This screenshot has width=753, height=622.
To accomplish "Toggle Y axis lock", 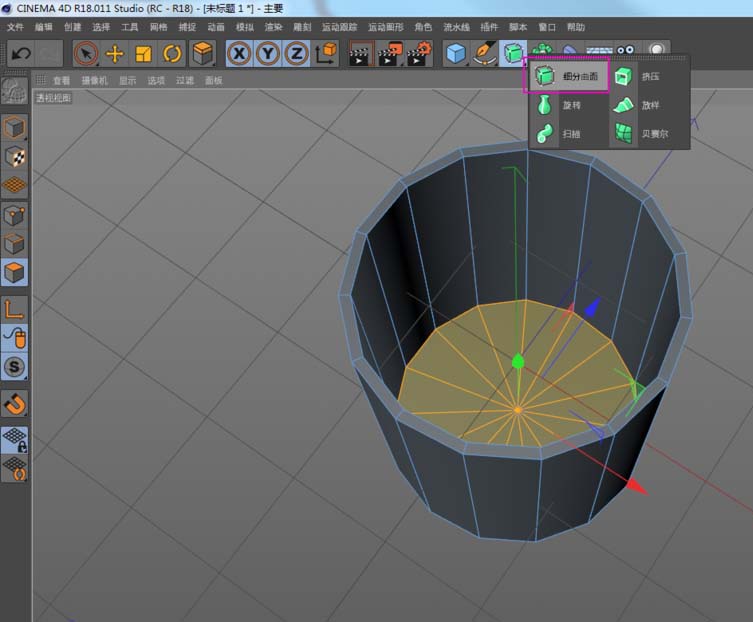I will (267, 54).
